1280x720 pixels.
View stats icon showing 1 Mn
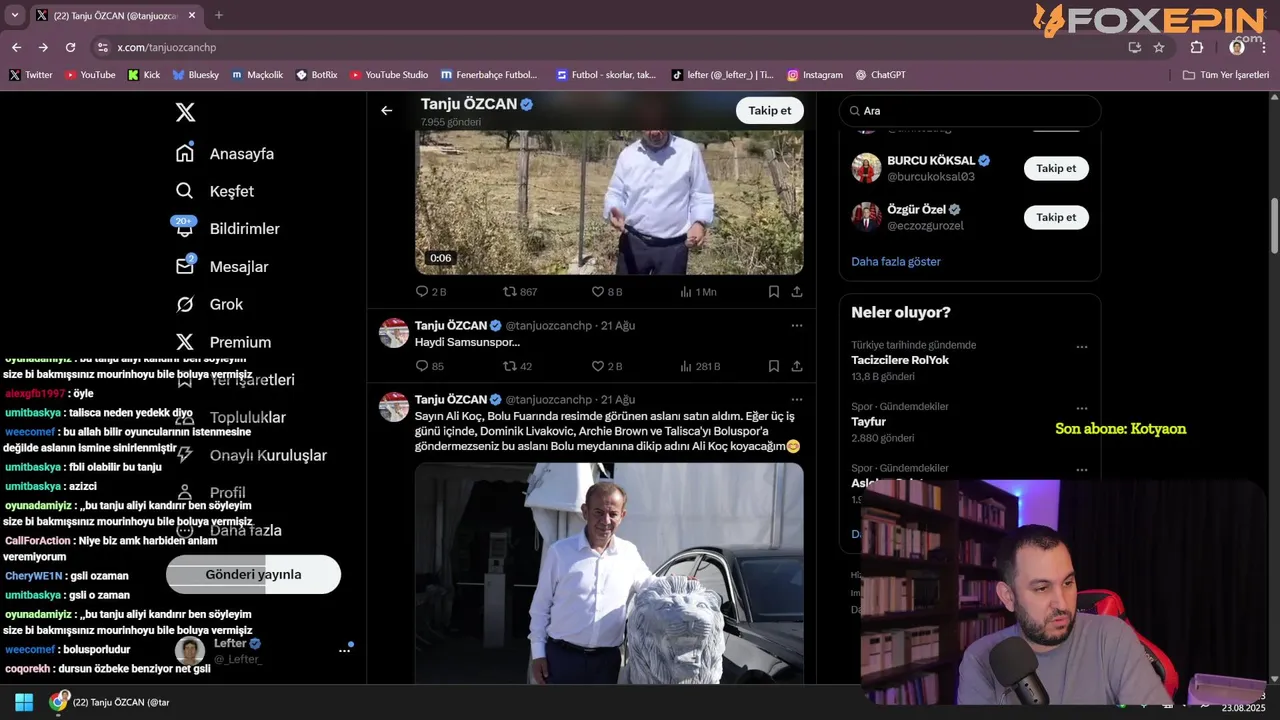(686, 292)
